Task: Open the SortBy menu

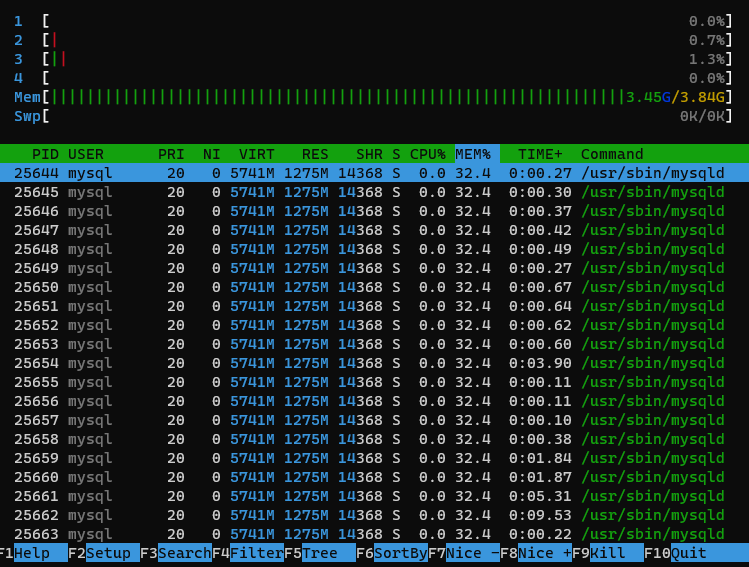Action: (401, 553)
